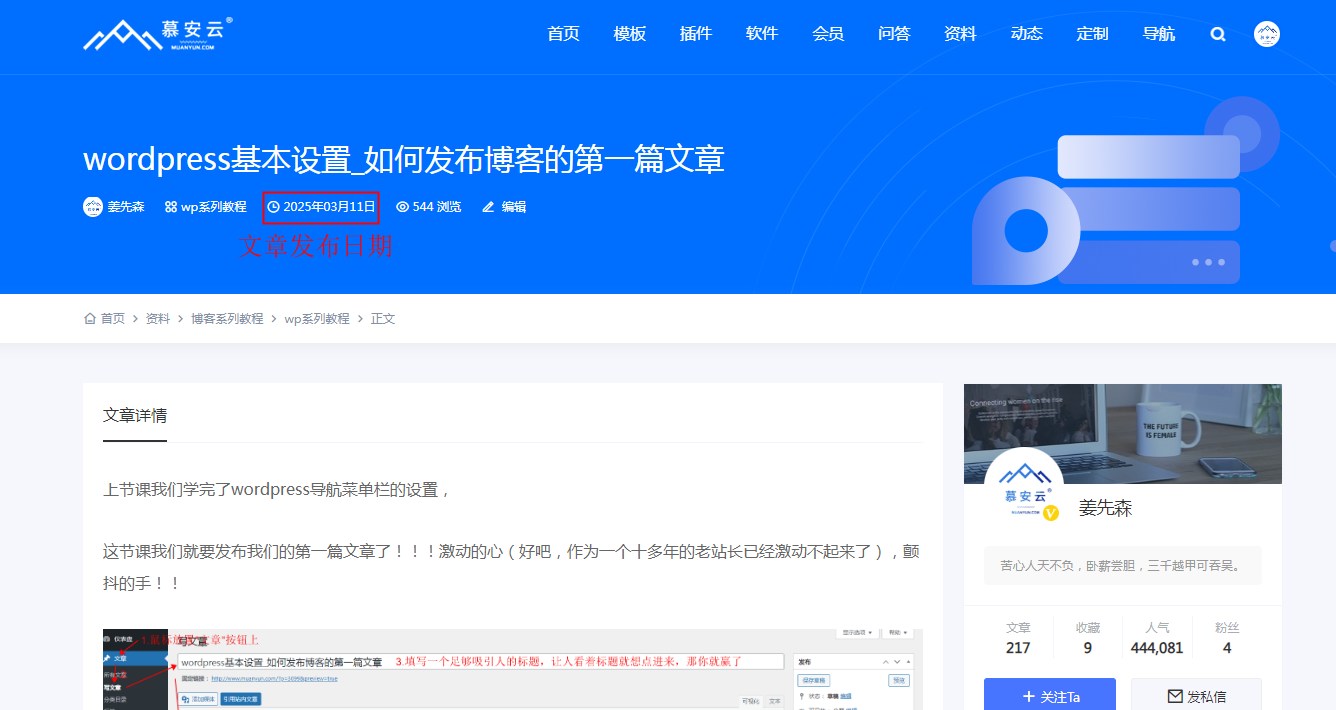Click 正文 in the breadcrumb

tap(383, 318)
